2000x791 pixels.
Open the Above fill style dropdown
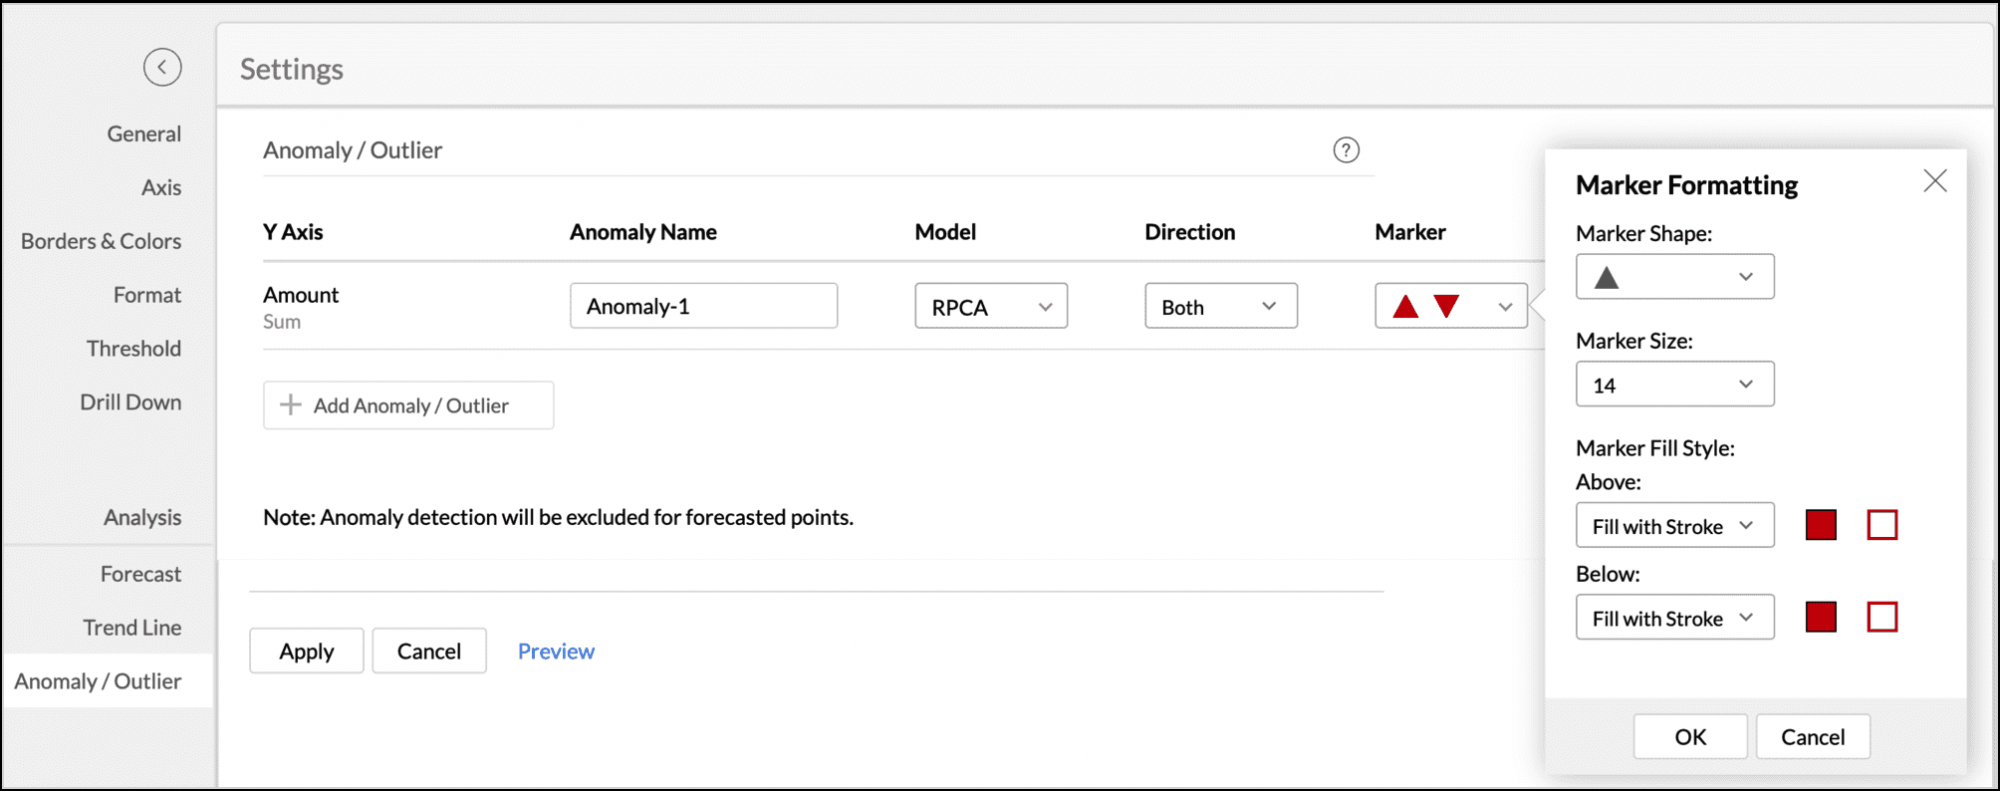1674,526
